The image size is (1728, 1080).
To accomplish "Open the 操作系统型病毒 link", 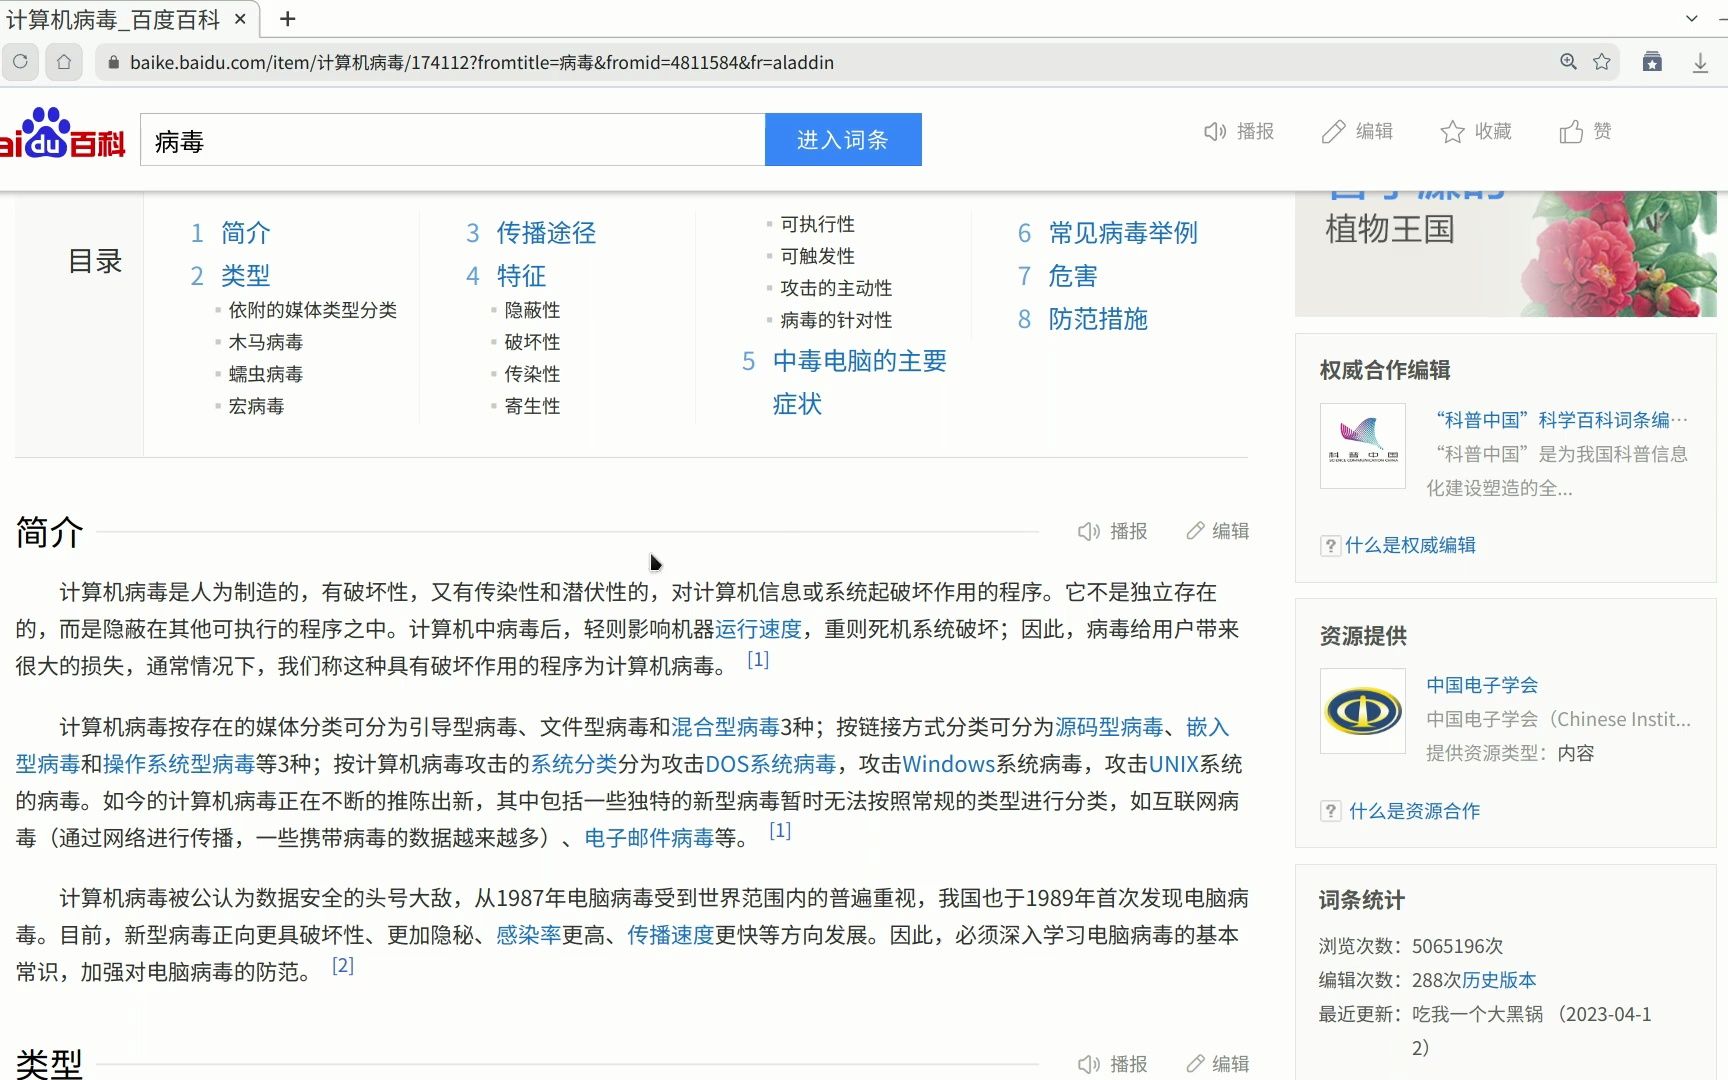I will 179,764.
